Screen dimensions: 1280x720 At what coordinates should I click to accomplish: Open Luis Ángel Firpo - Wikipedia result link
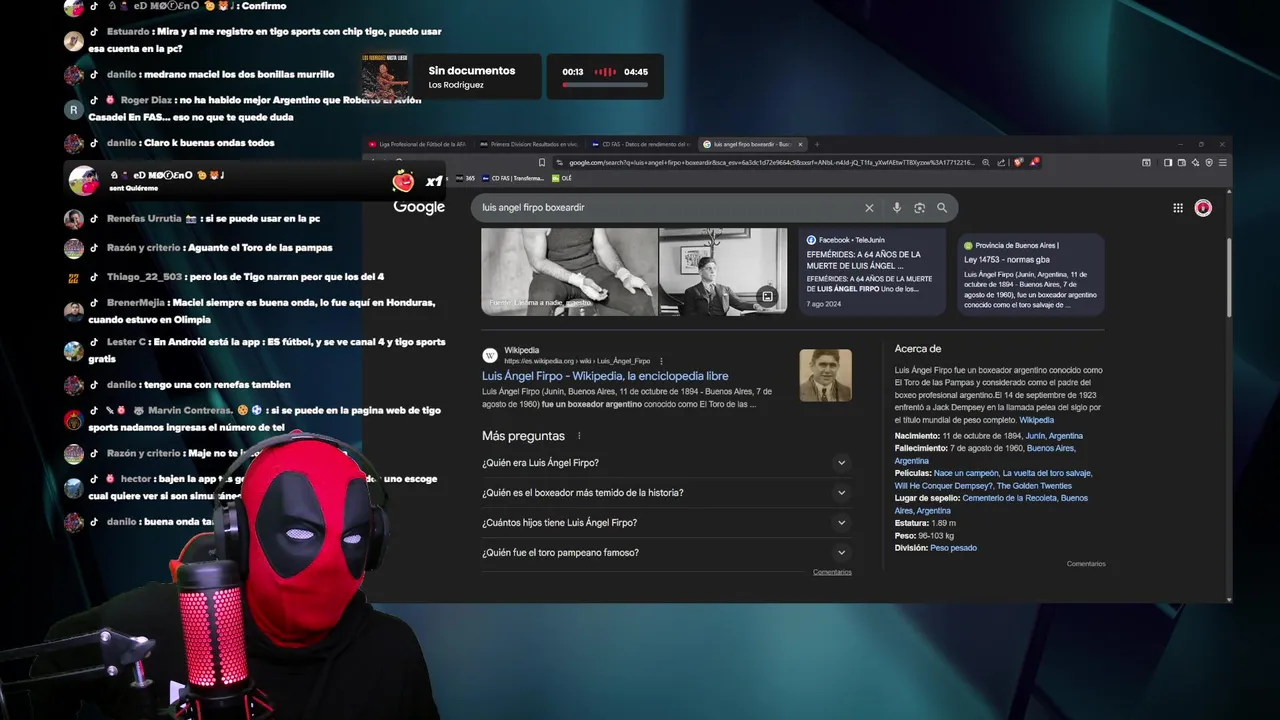[605, 376]
